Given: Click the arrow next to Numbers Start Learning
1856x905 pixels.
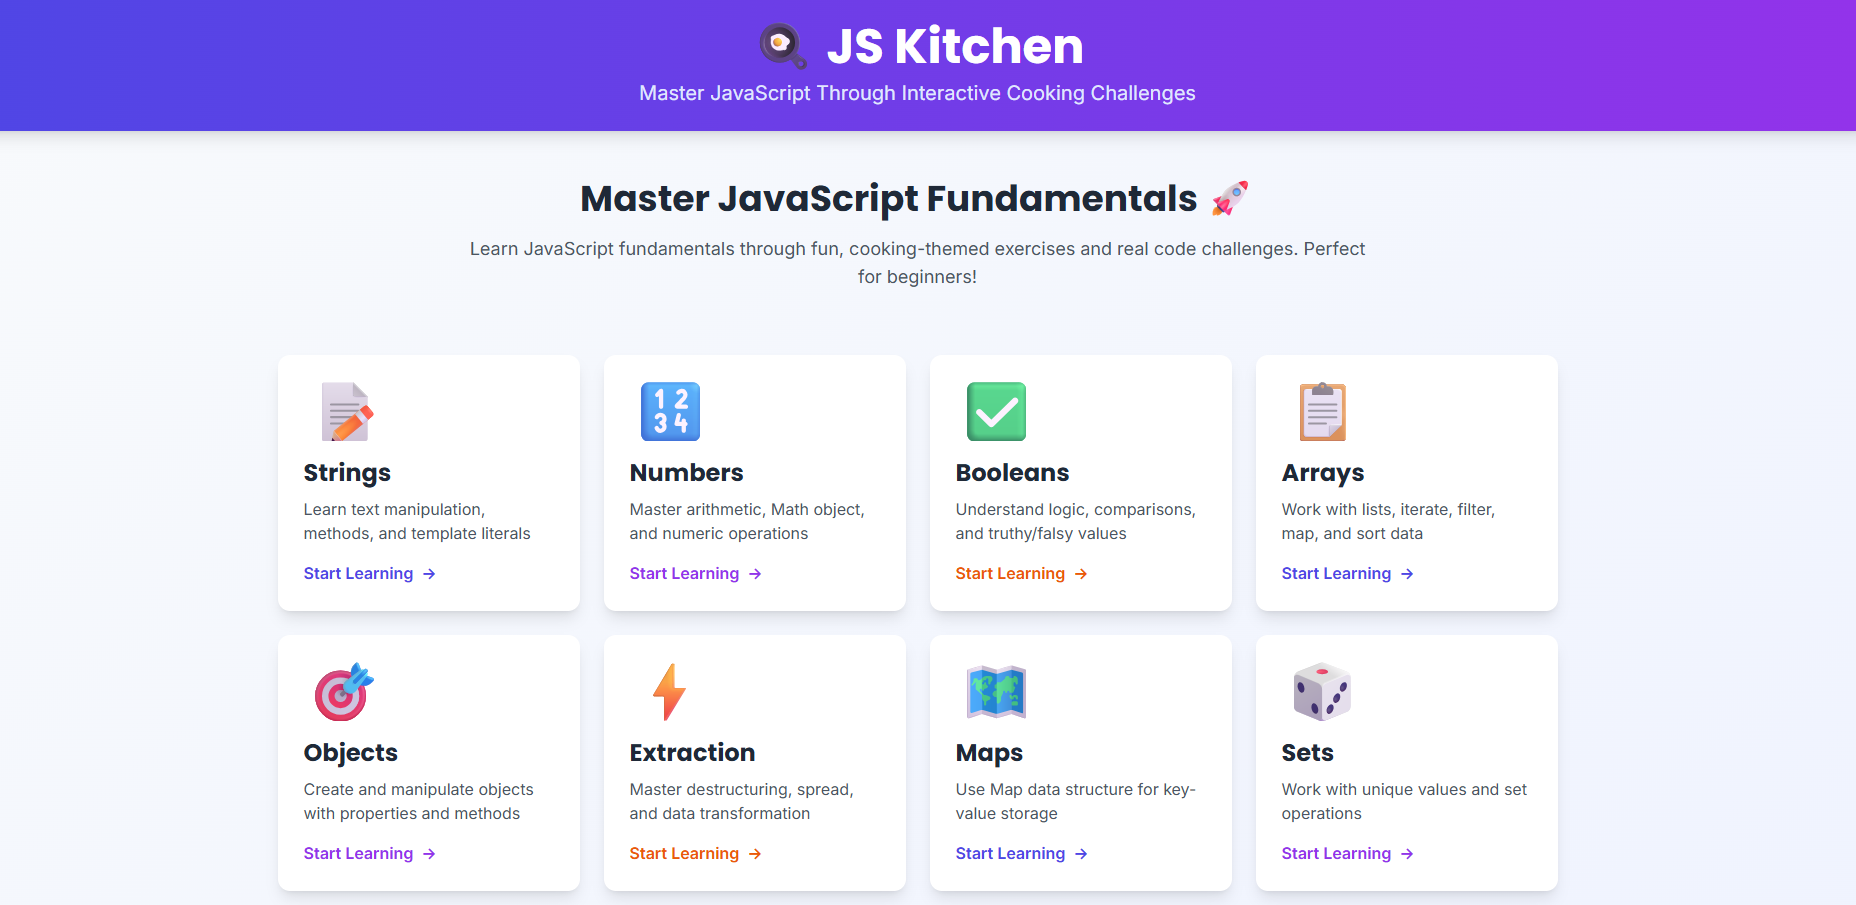Looking at the screenshot, I should 755,574.
